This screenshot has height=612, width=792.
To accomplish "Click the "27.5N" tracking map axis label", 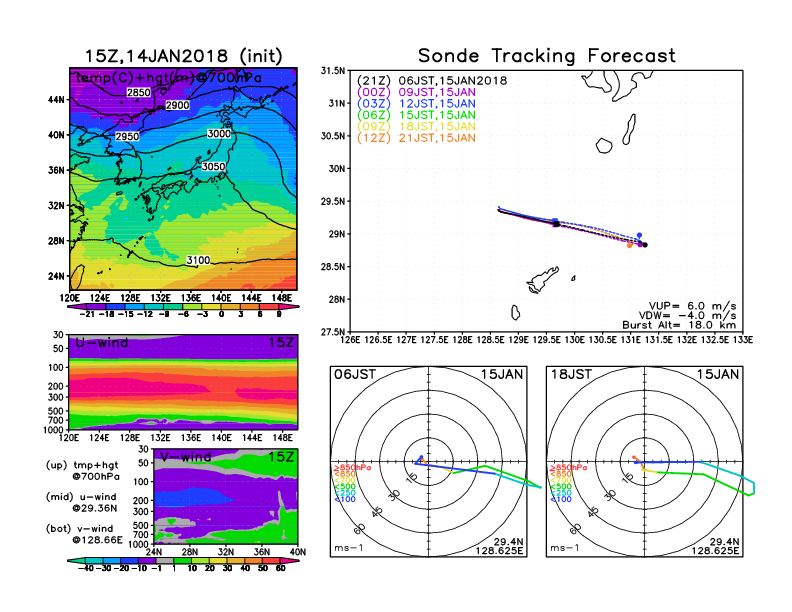I will pos(333,332).
